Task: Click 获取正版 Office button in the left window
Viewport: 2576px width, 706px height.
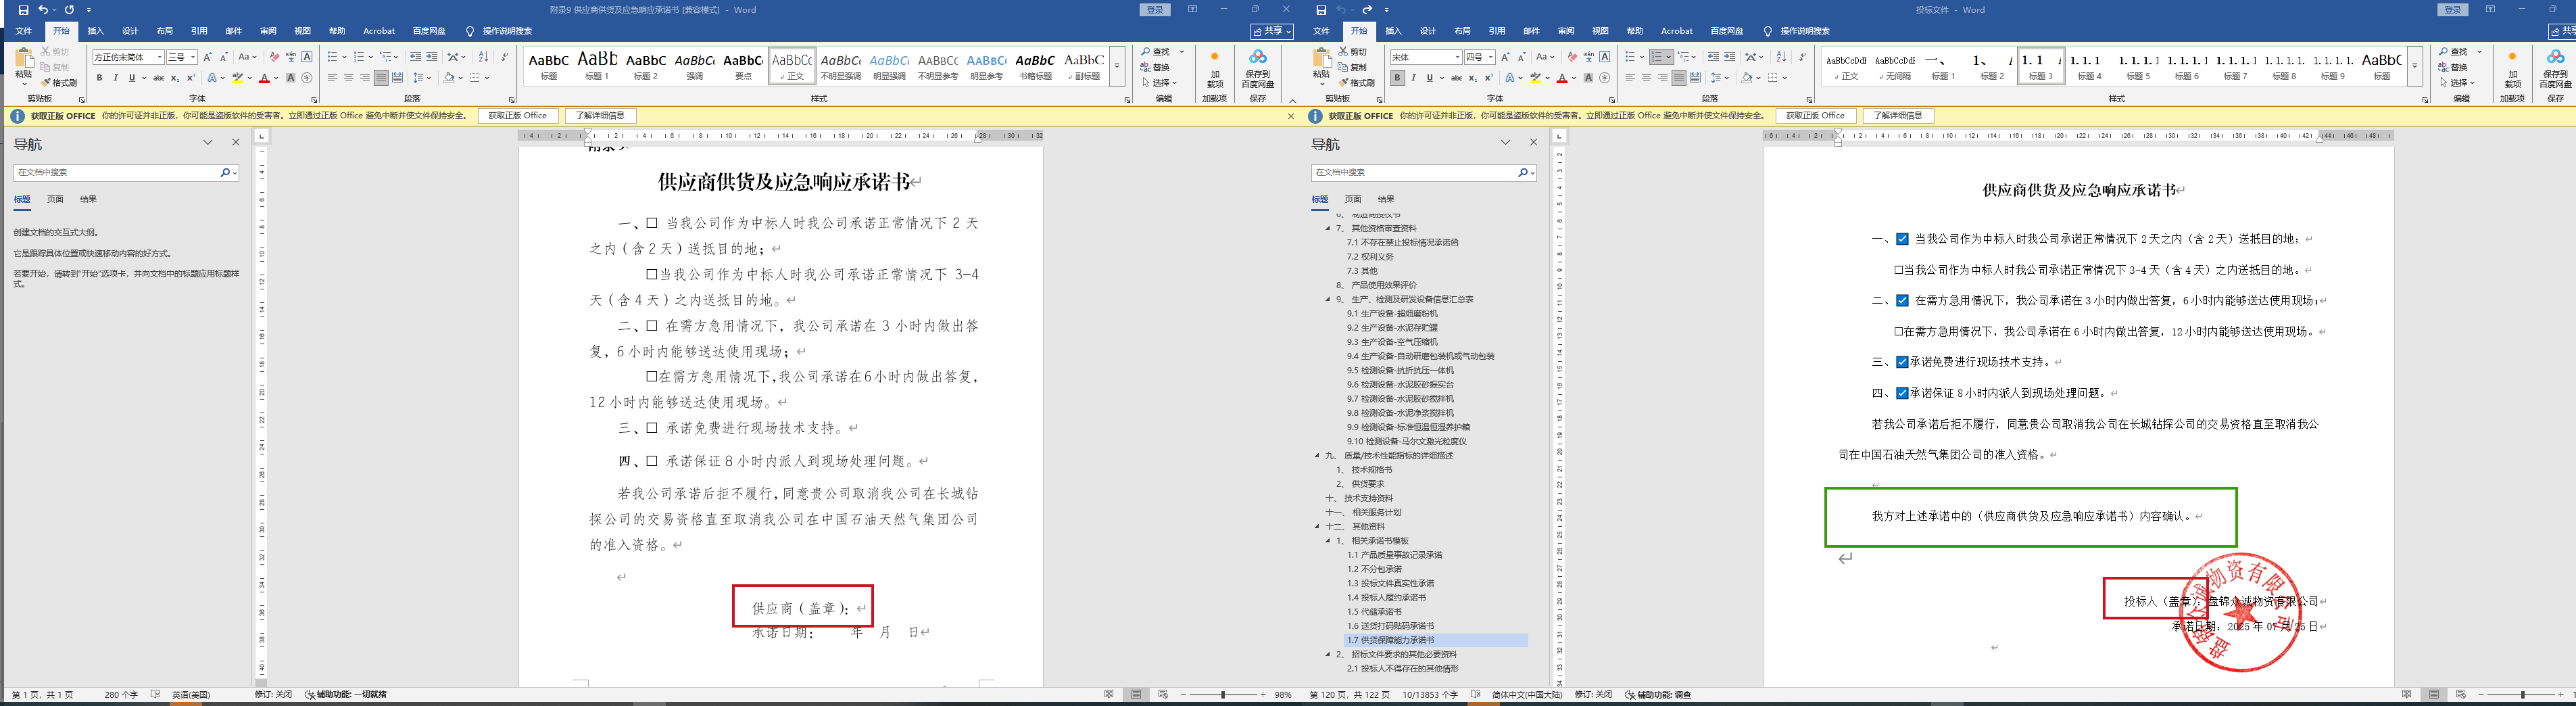Action: tap(518, 116)
